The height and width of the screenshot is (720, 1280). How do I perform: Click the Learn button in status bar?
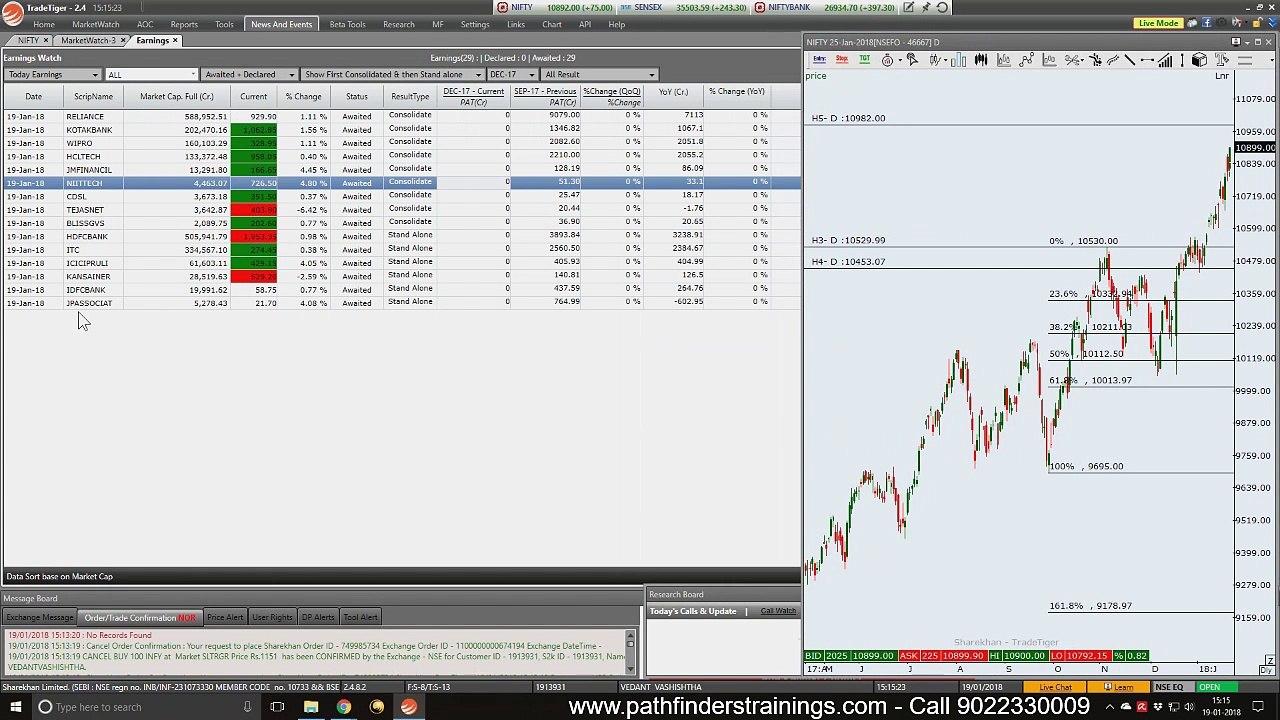click(1120, 687)
